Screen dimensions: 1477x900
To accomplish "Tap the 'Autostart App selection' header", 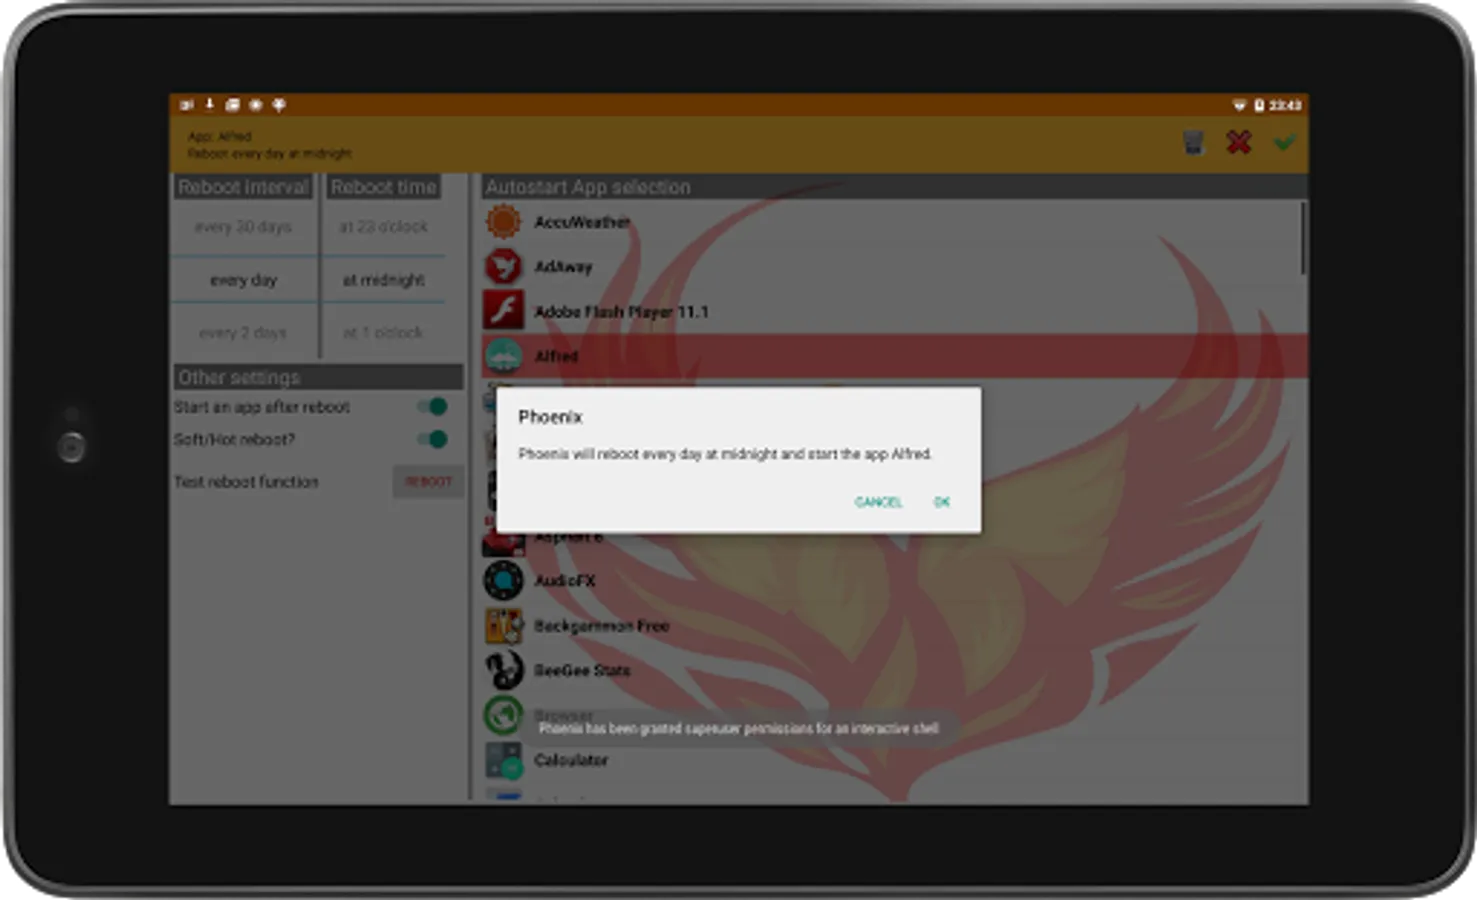I will point(894,187).
